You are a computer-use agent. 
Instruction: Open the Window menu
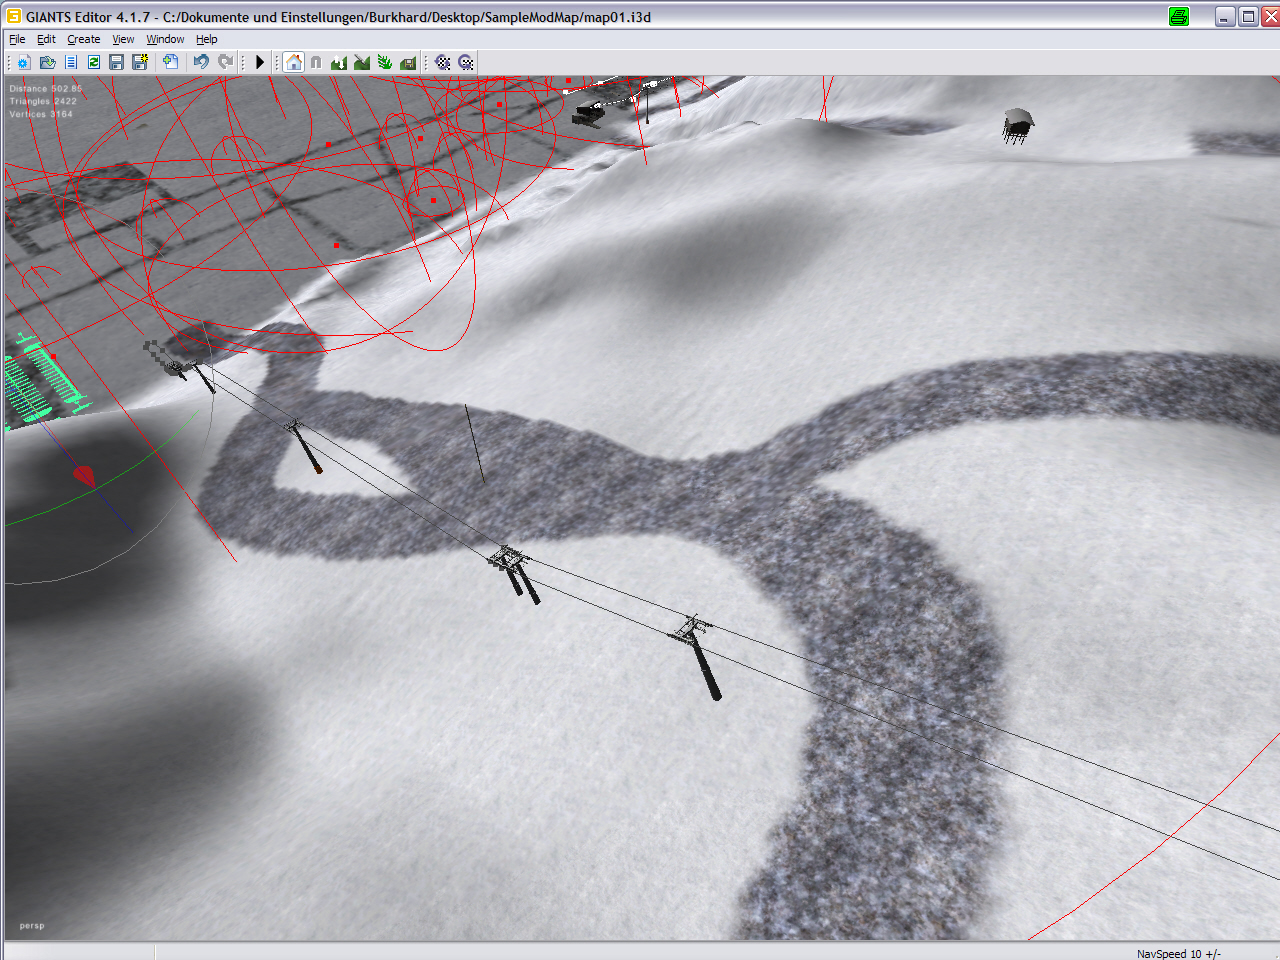[x=165, y=39]
